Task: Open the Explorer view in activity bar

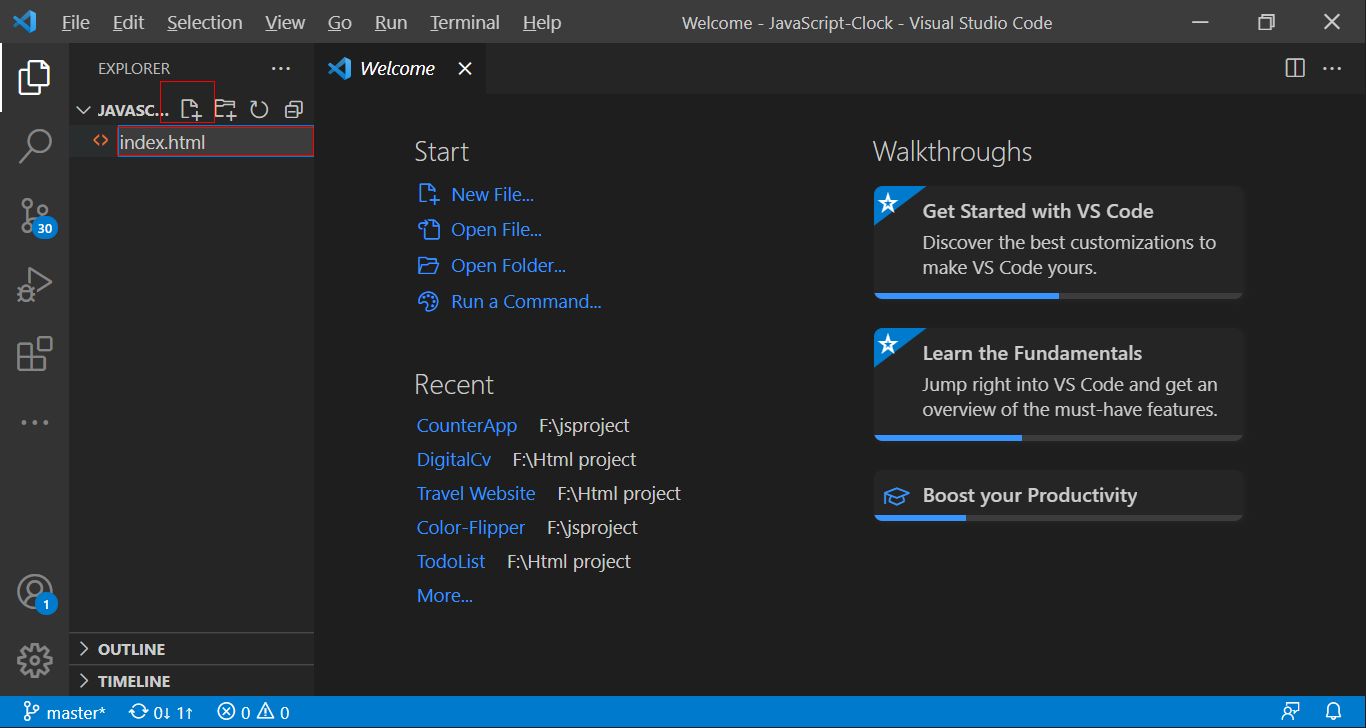Action: point(34,77)
